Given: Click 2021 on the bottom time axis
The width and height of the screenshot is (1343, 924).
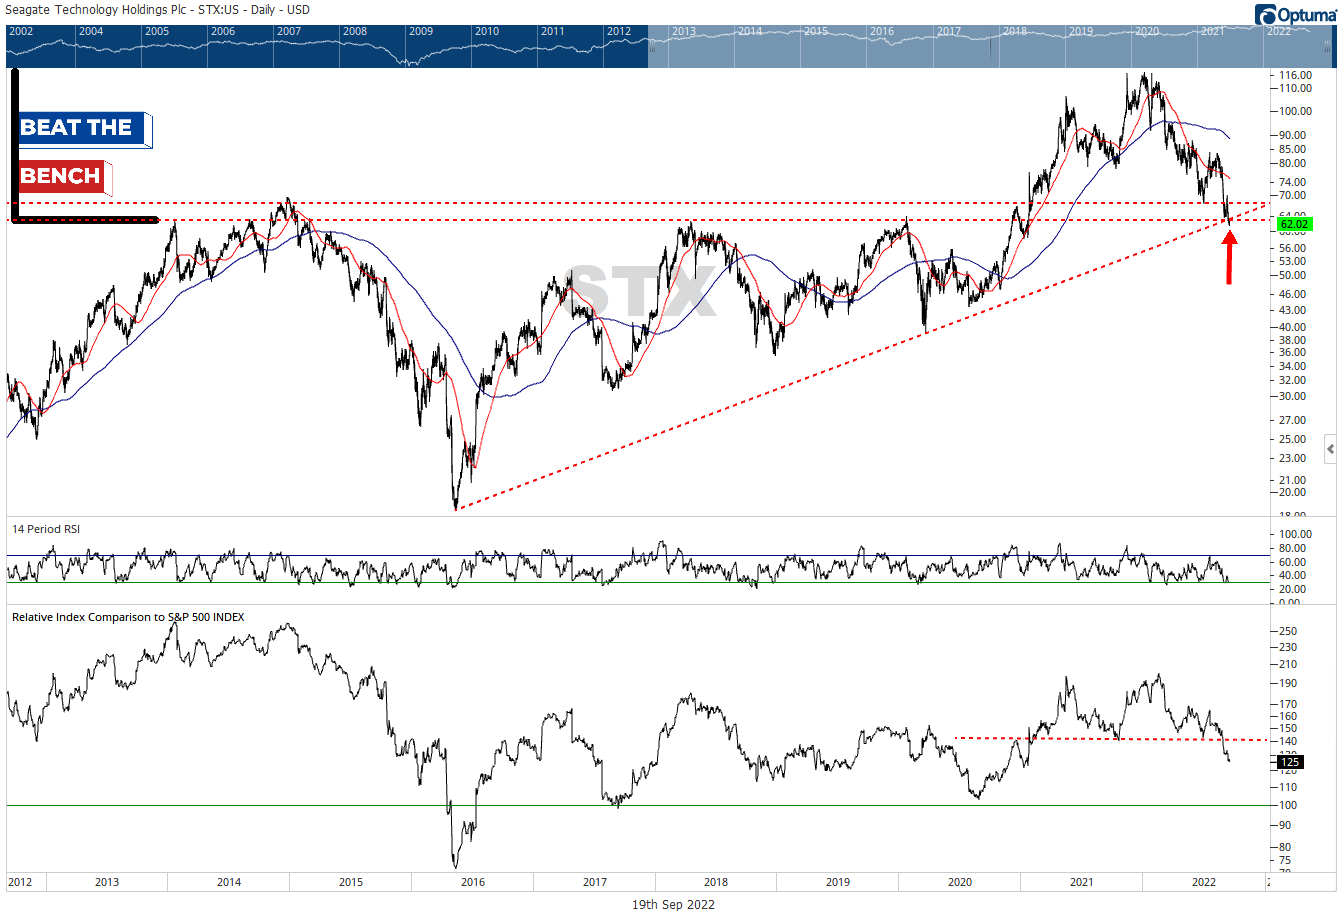Looking at the screenshot, I should pyautogui.click(x=1082, y=882).
